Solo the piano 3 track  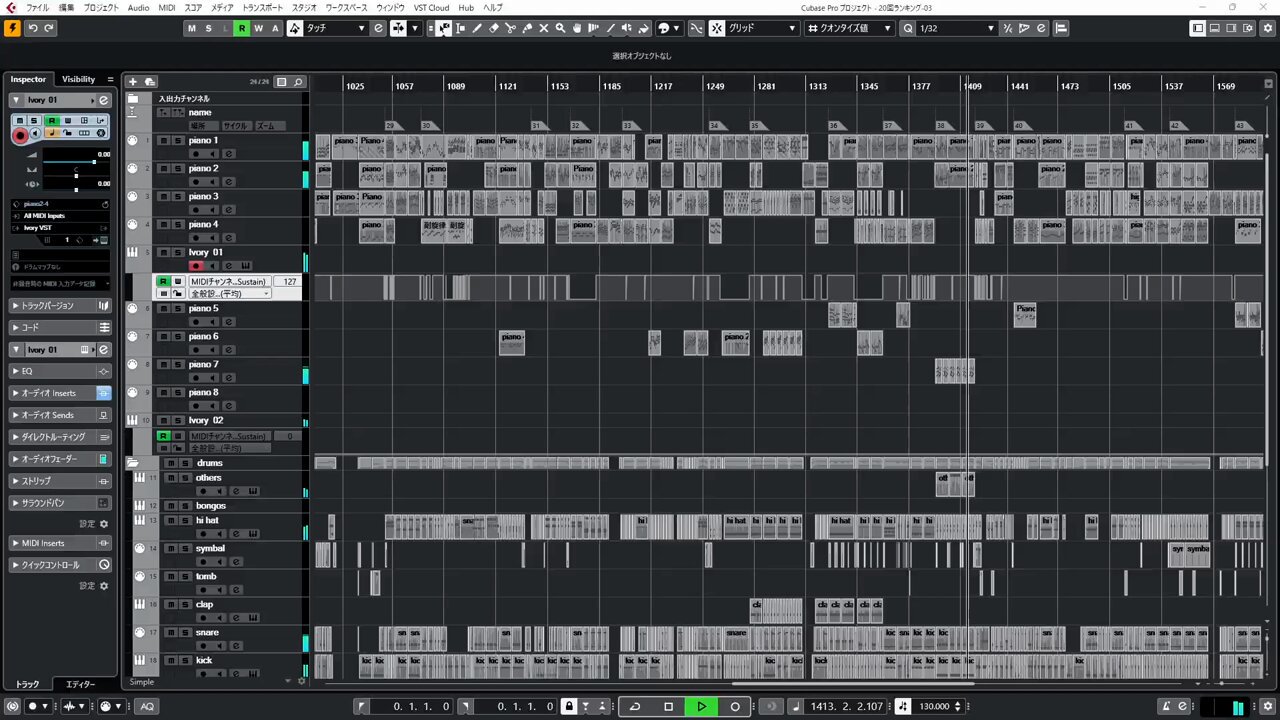177,197
